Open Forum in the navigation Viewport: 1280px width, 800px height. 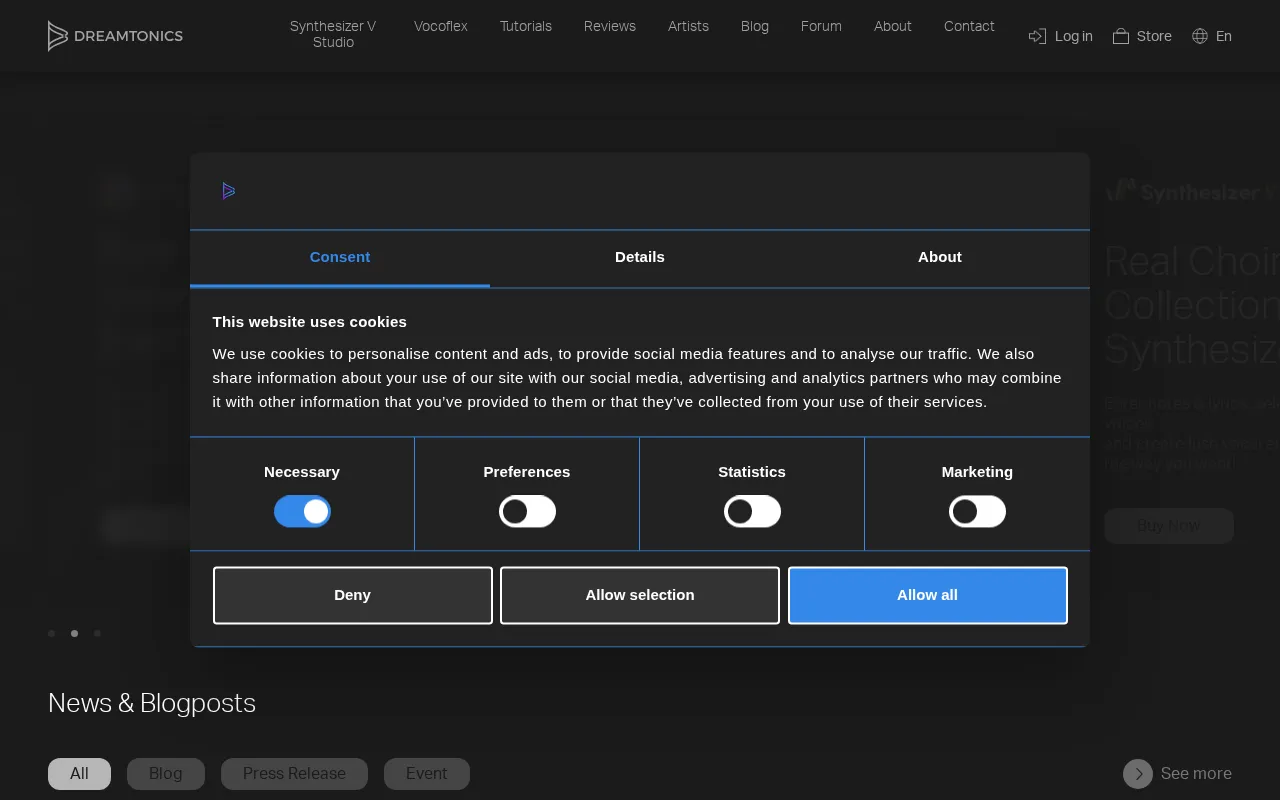point(821,26)
